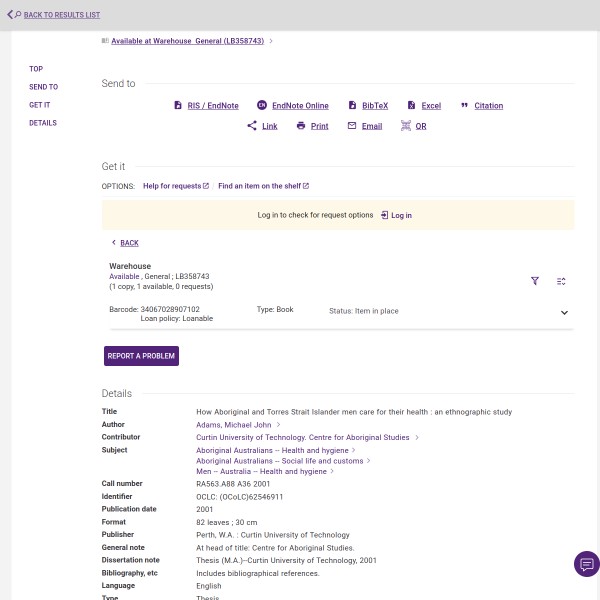Screen dimensions: 600x600
Task: Jump to Send To section
Action: tap(43, 87)
